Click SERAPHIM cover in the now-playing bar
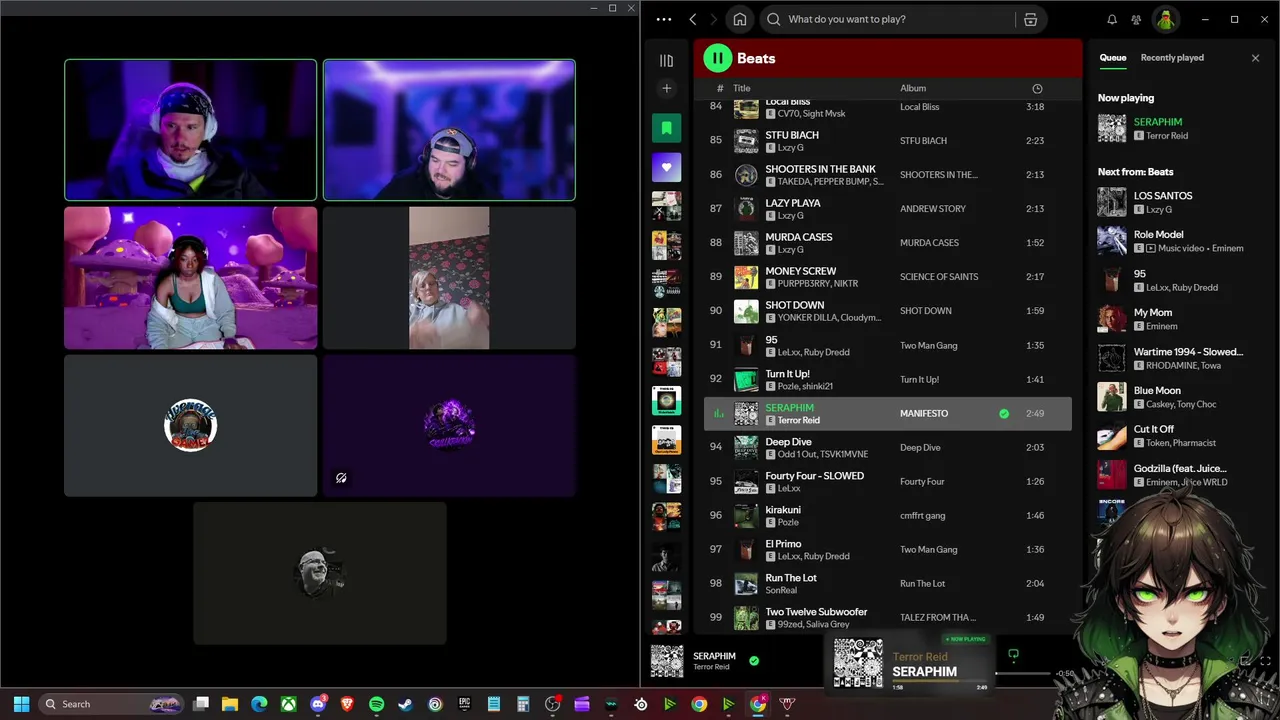The height and width of the screenshot is (720, 1280). [667, 661]
